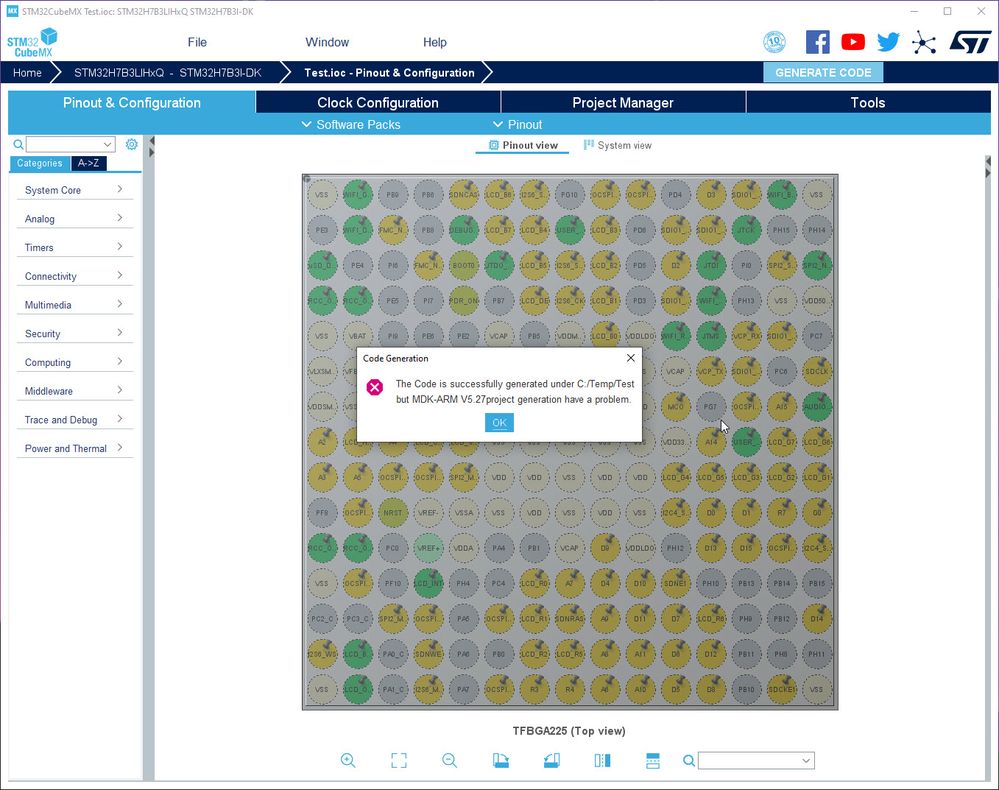The height and width of the screenshot is (790, 999).
Task: Click the 10 years anniversary badge
Action: tap(774, 42)
